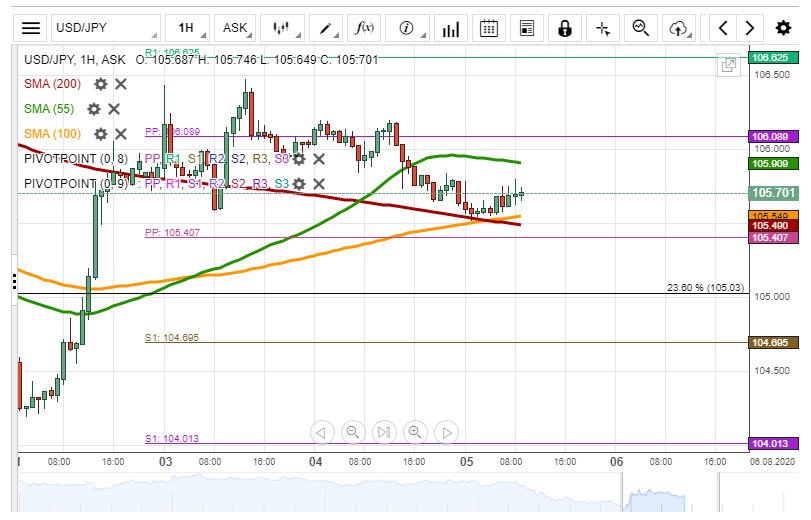Click the 06.08.2020 date label
Image resolution: width=811 pixels, height=520 pixels.
[x=772, y=462]
